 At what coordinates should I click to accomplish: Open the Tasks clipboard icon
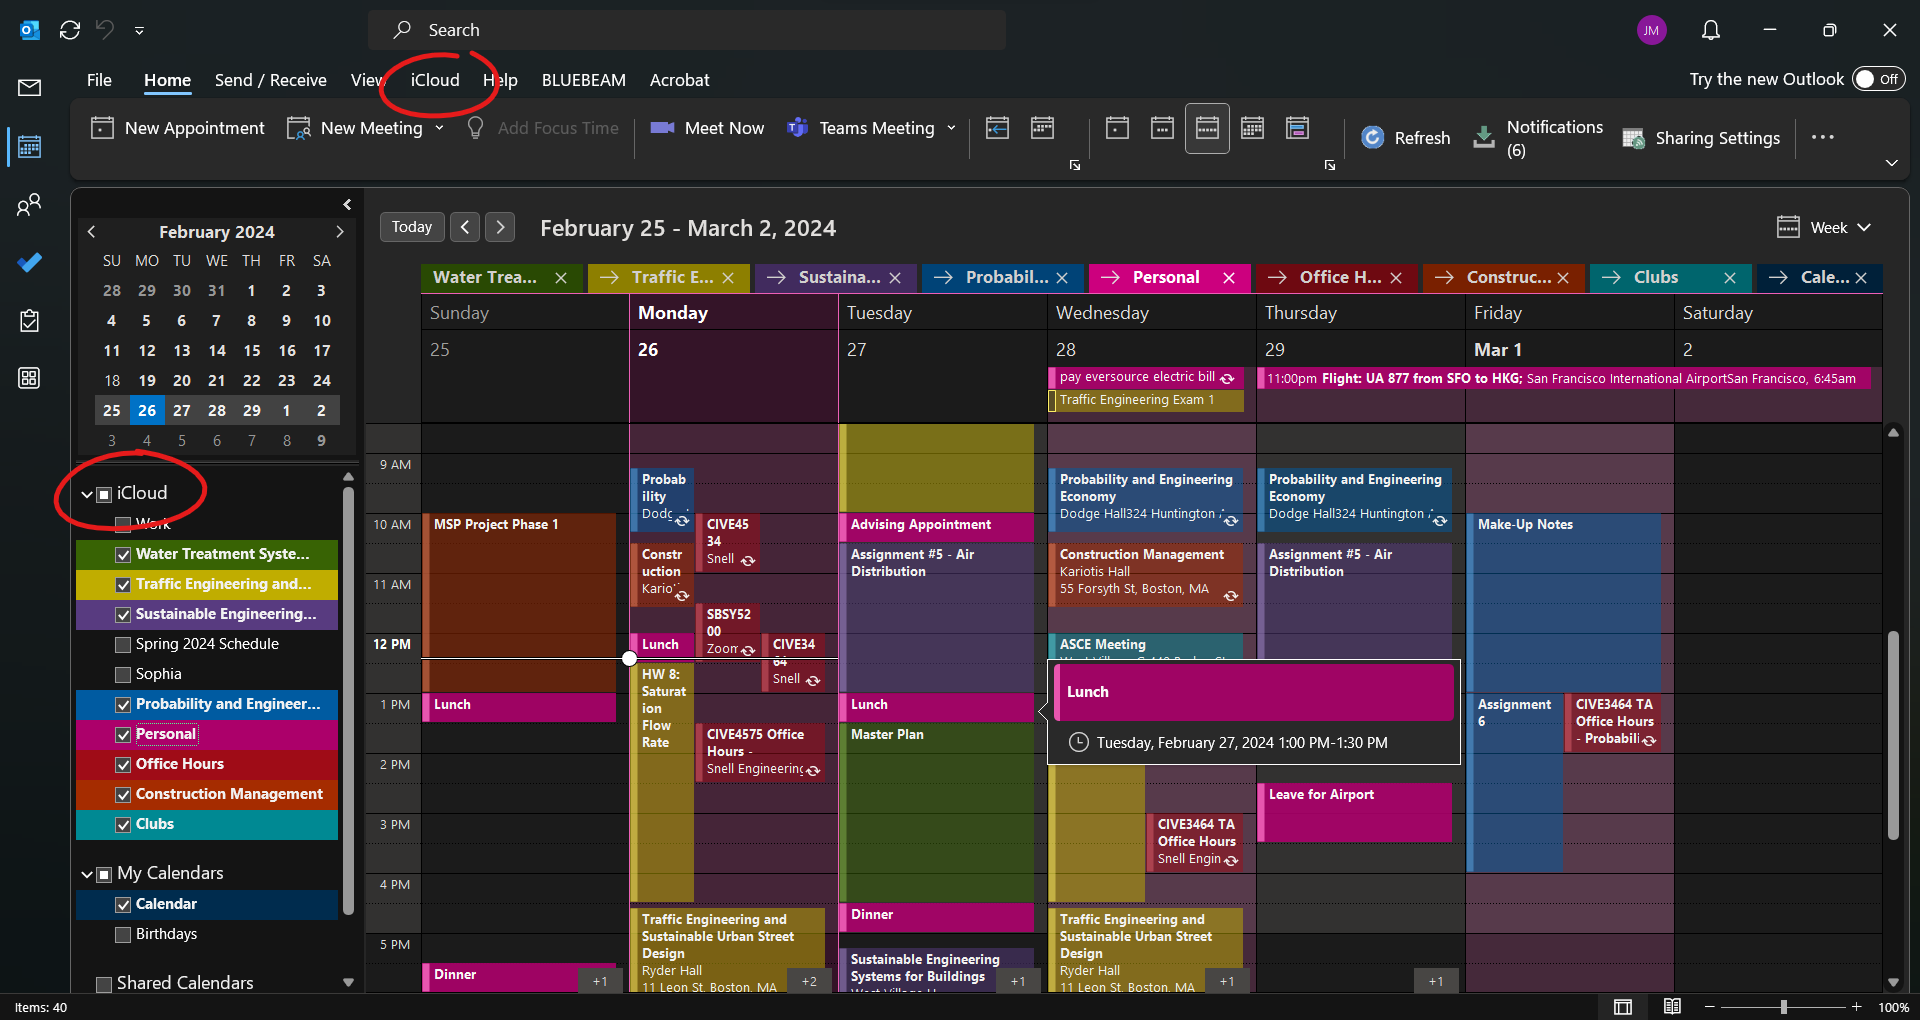coord(29,320)
